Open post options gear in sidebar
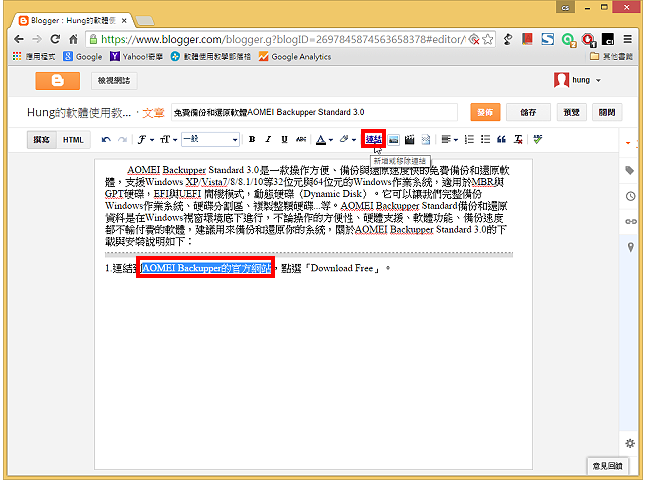Screen dimensions: 646x483 point(630,443)
